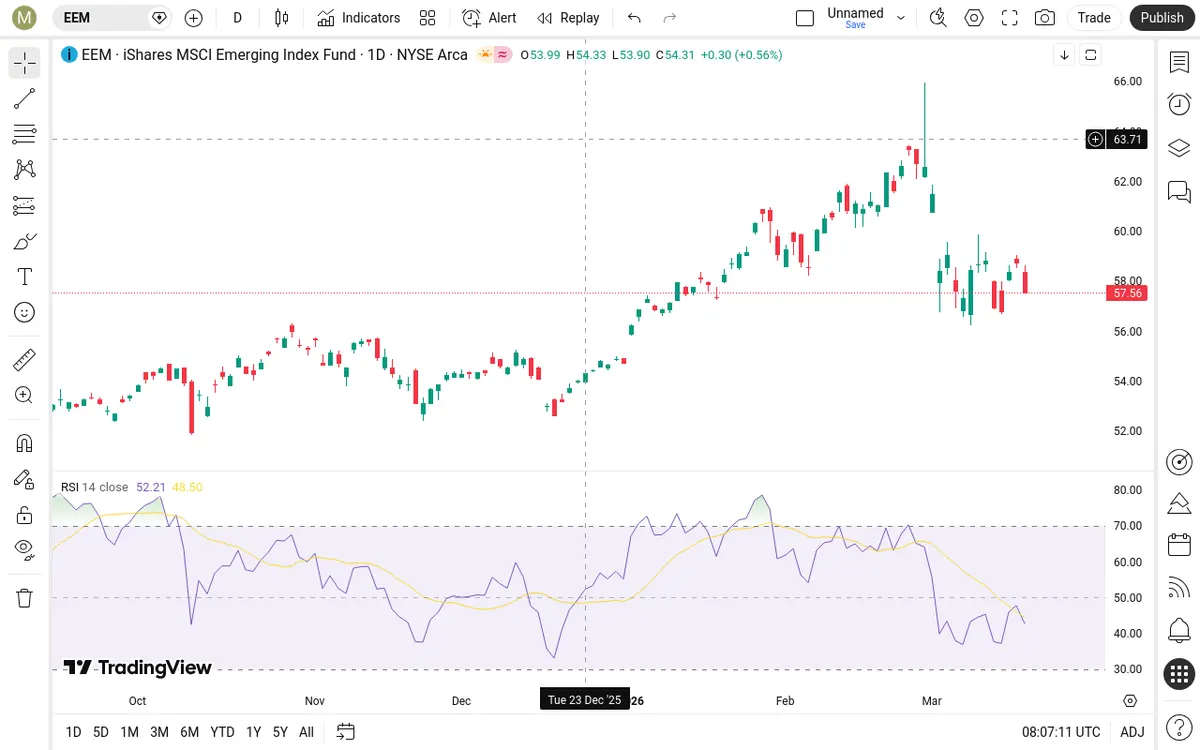Maximize the main chart pane
The width and height of the screenshot is (1200, 750).
[1091, 55]
